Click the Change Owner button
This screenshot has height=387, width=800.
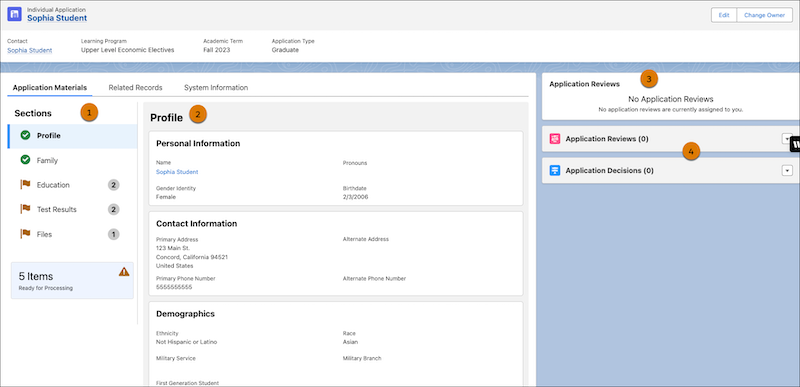pyautogui.click(x=764, y=15)
